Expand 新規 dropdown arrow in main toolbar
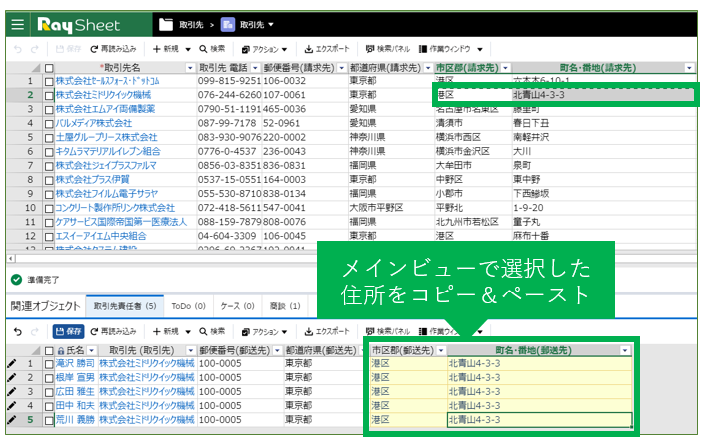The image size is (707, 439). point(188,49)
